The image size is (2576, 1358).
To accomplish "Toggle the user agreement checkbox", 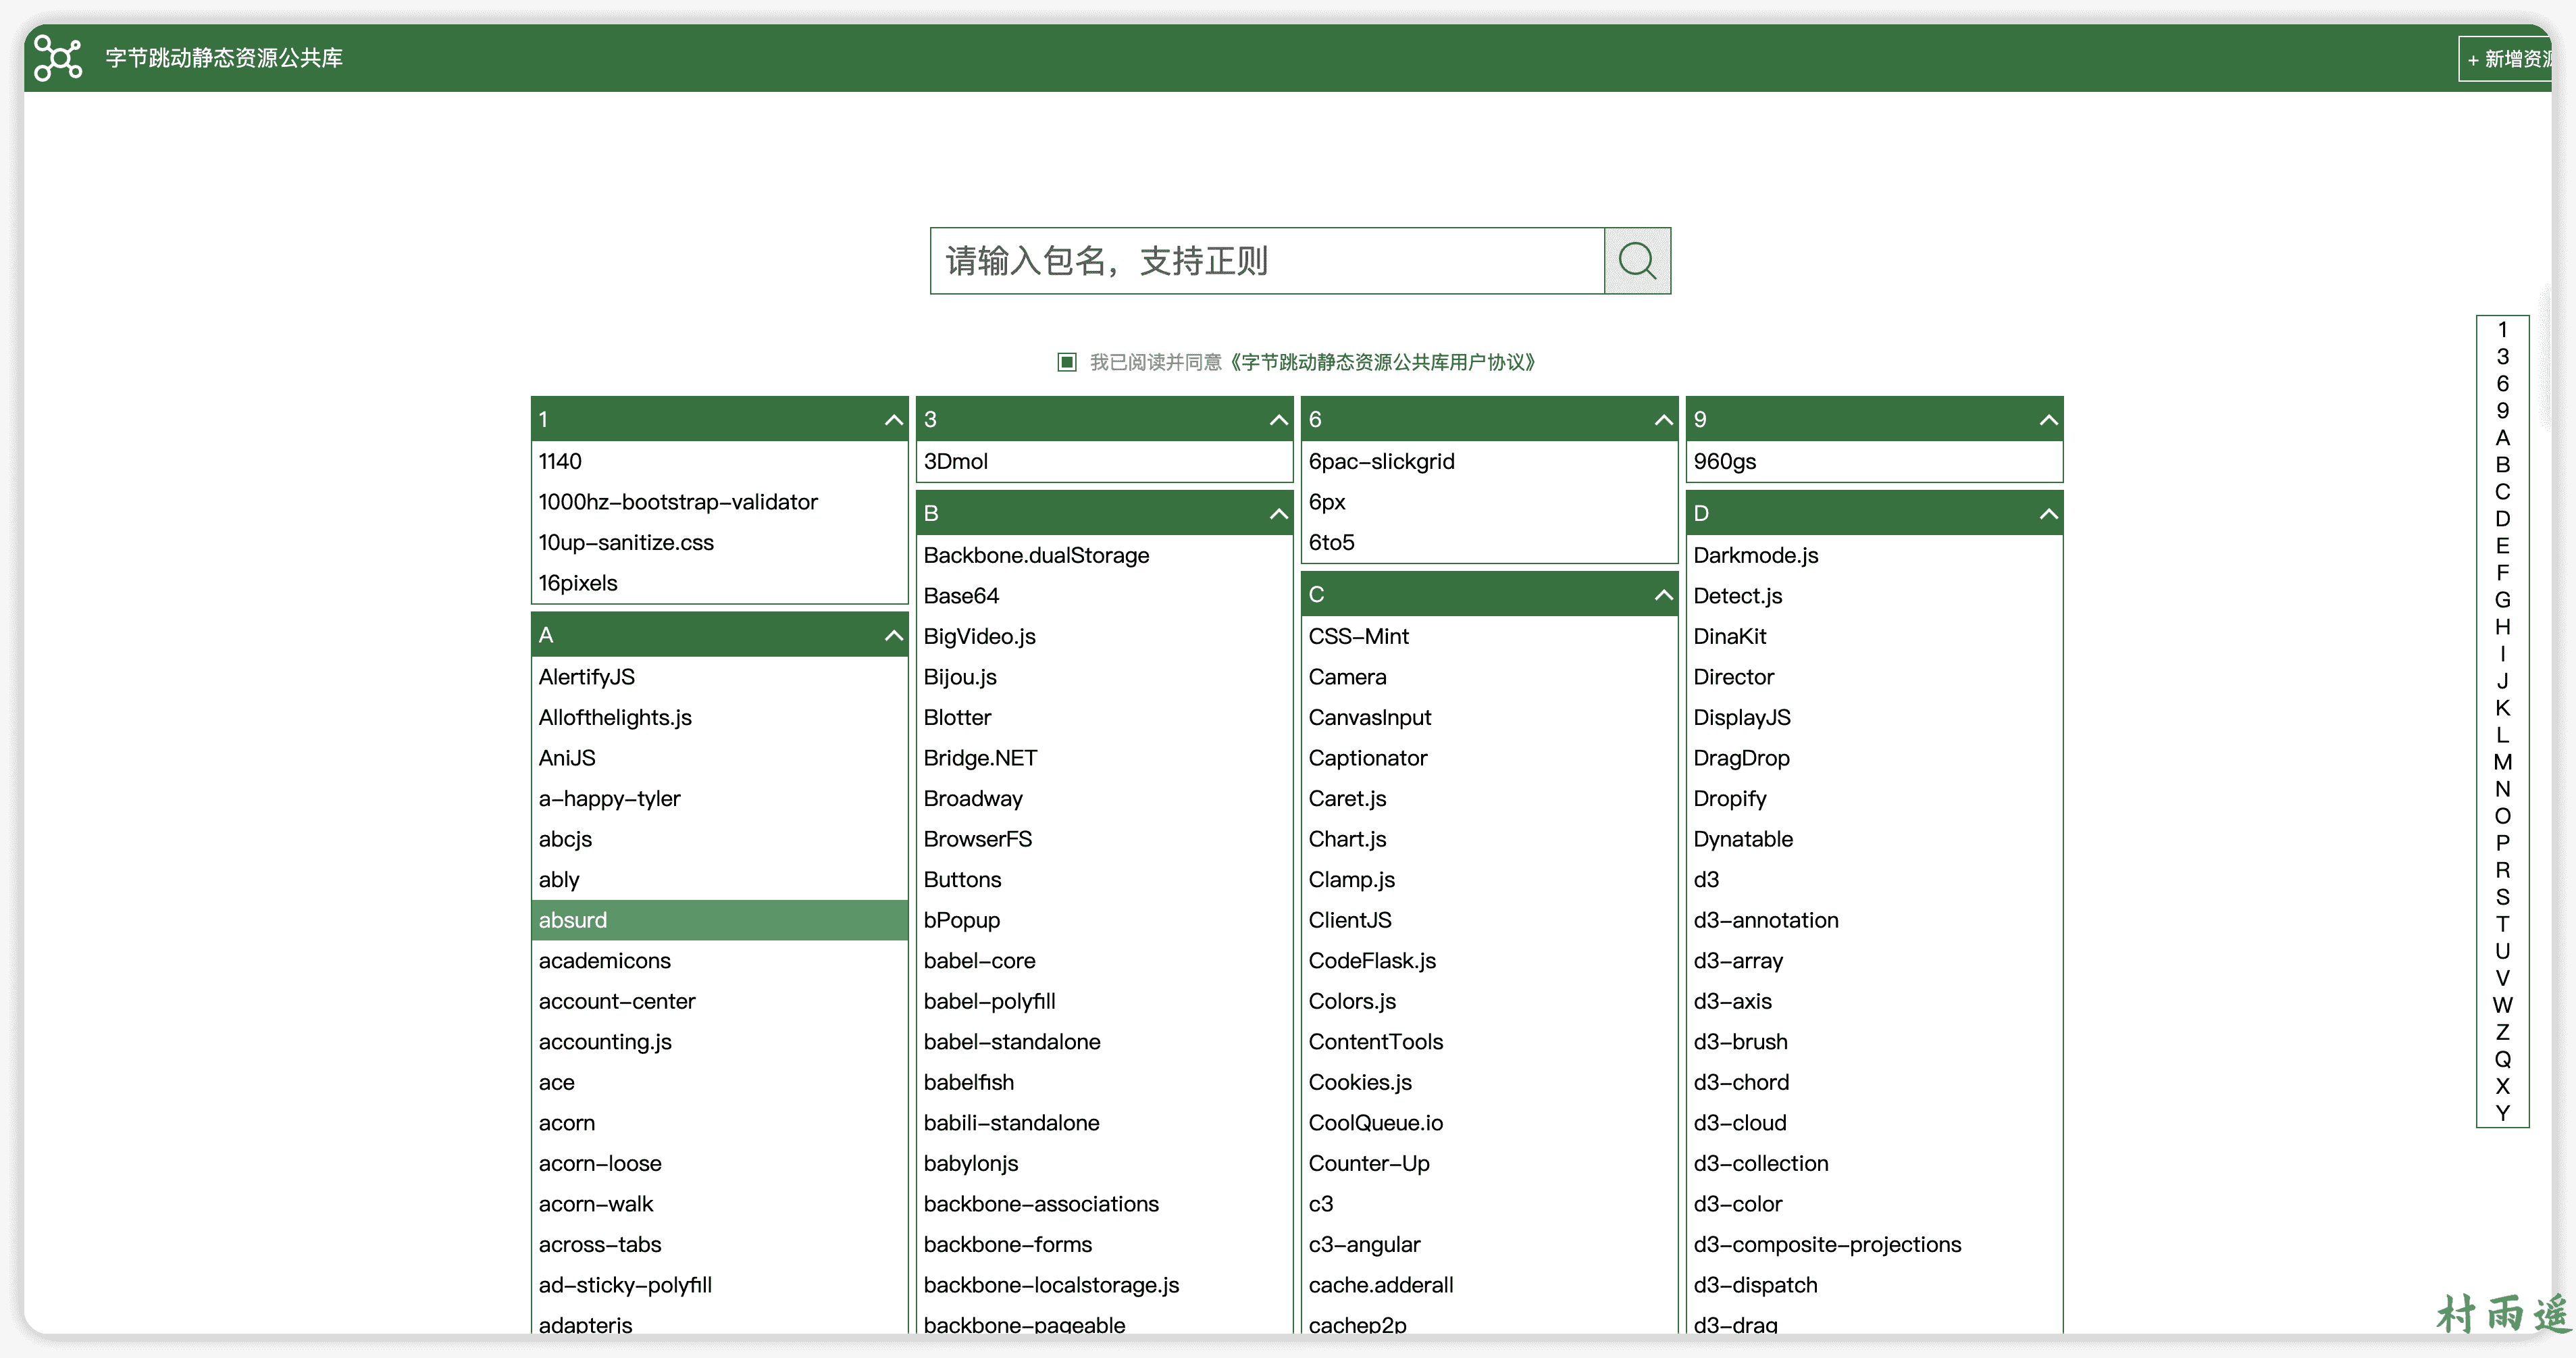I will [1066, 362].
